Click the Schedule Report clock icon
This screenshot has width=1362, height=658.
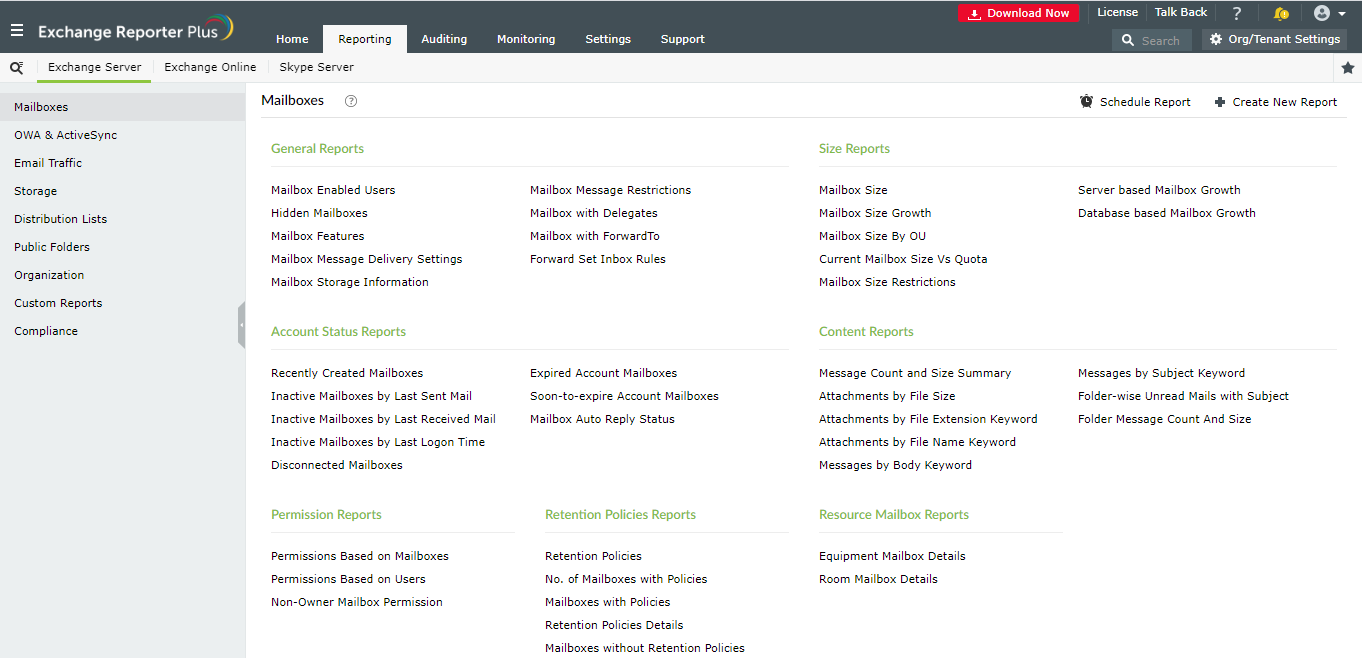pos(1086,101)
